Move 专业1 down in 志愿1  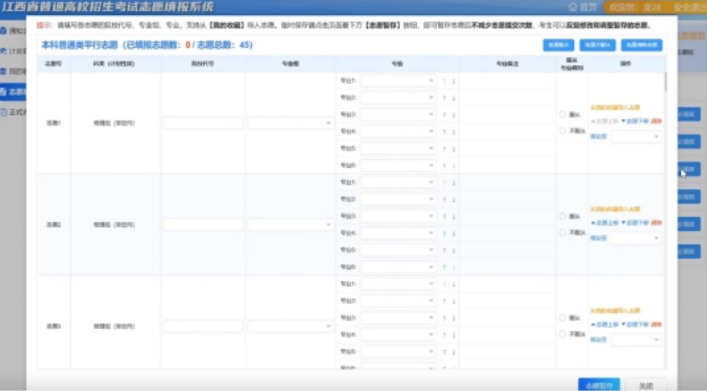point(454,81)
